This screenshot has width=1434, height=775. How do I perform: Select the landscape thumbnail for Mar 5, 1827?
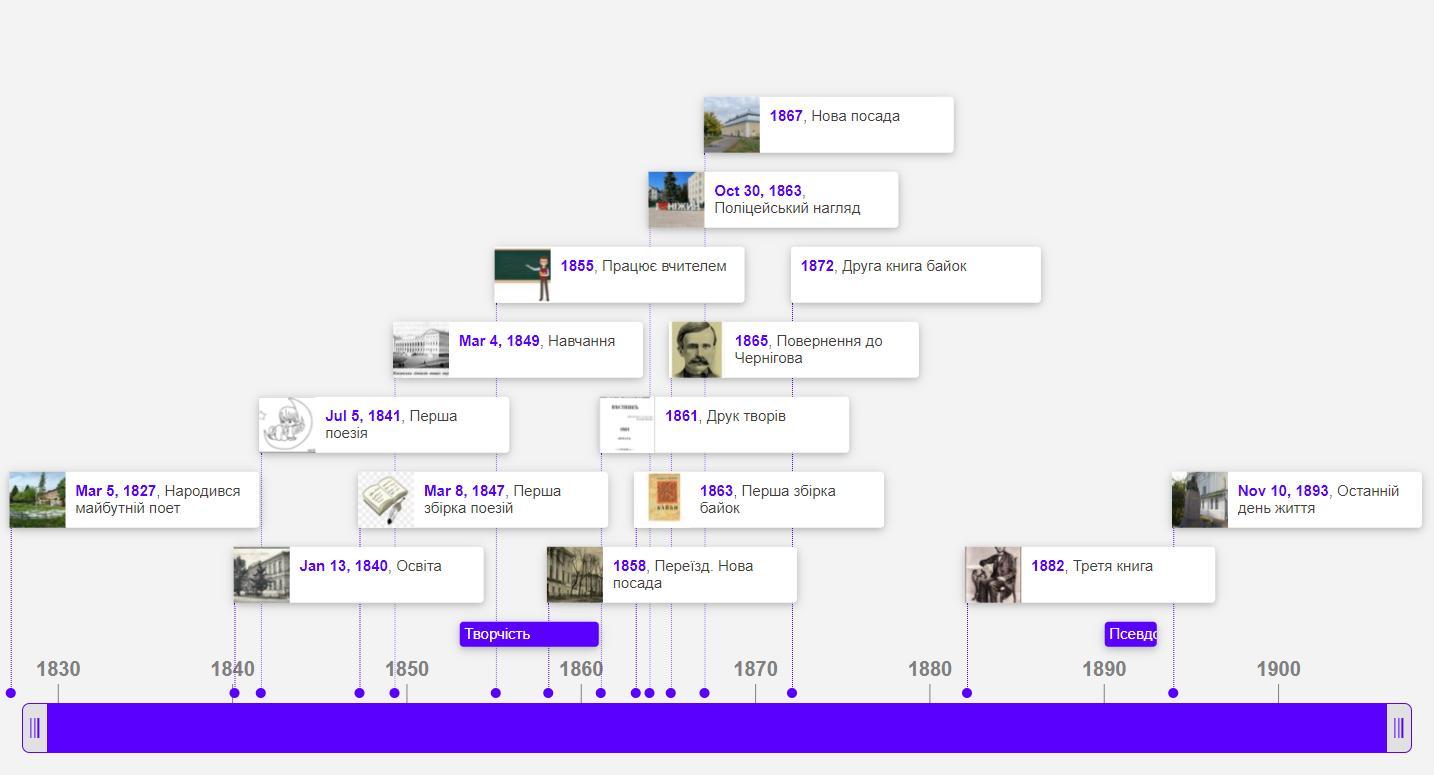38,500
